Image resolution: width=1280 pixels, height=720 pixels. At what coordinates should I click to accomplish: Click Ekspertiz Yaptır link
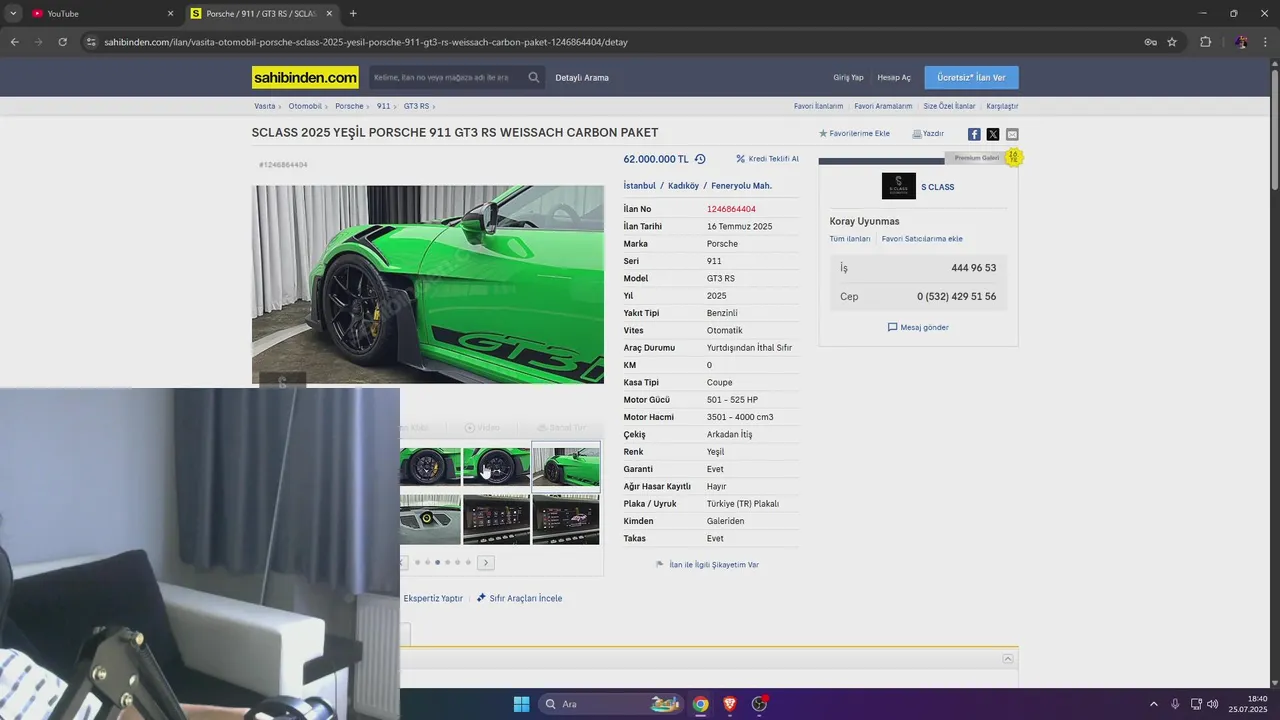click(x=433, y=598)
